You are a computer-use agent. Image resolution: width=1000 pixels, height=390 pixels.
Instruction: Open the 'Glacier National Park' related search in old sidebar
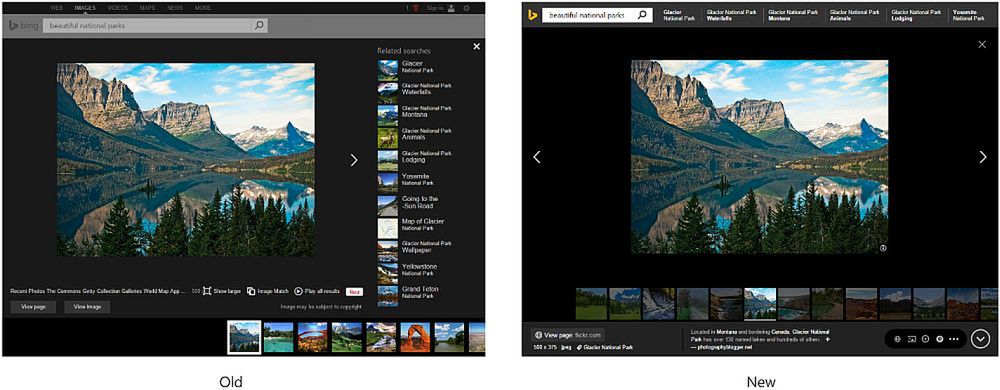(x=415, y=68)
